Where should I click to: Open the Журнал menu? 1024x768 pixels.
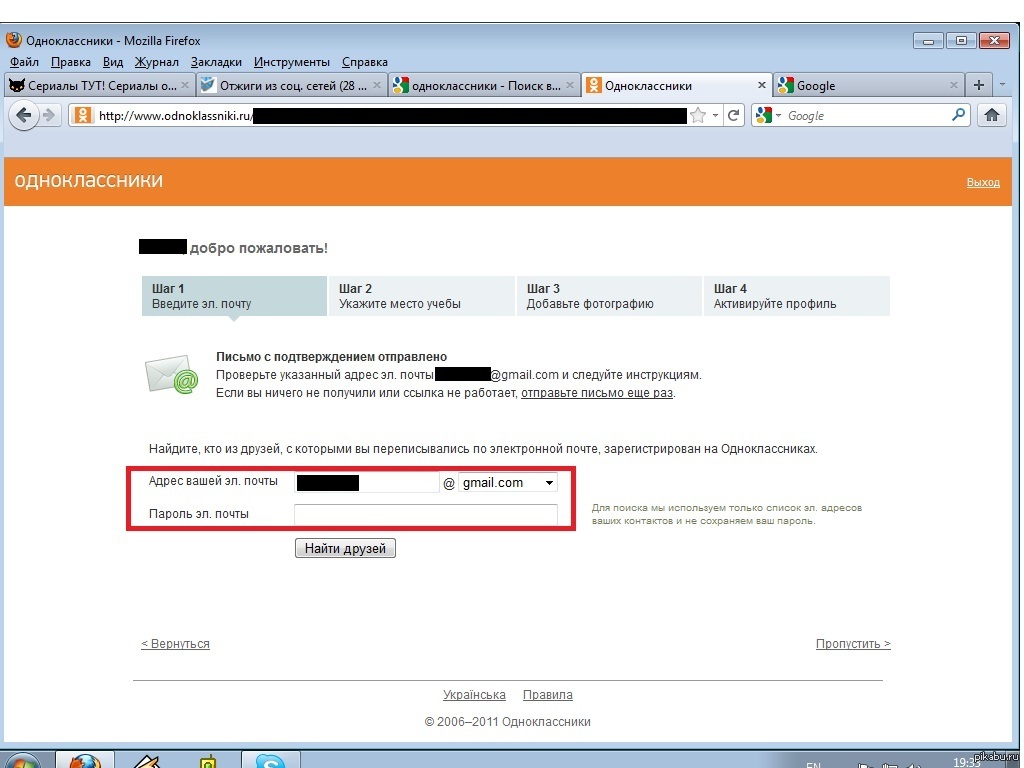(x=157, y=62)
